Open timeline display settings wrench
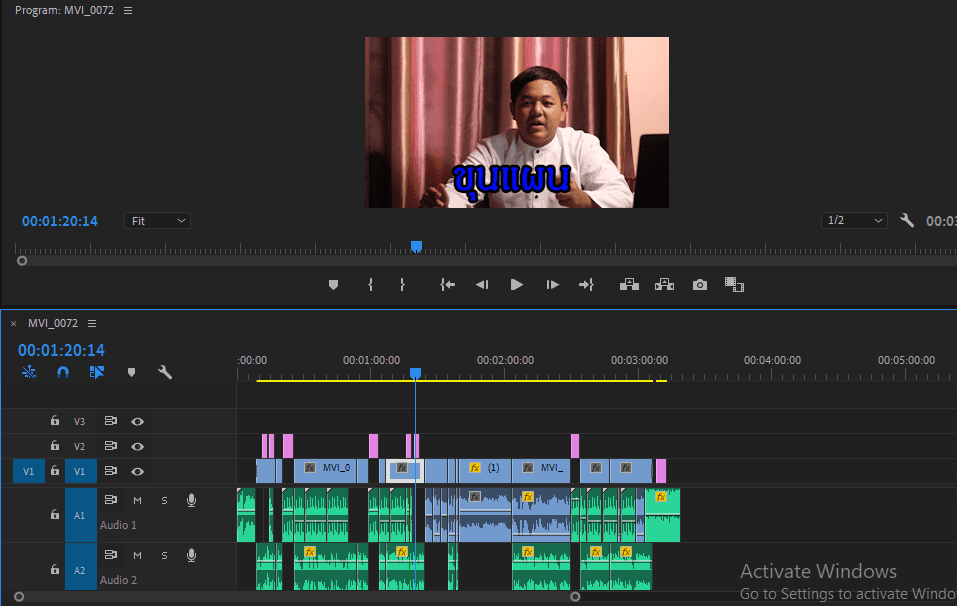Image resolution: width=957 pixels, height=606 pixels. tap(165, 372)
